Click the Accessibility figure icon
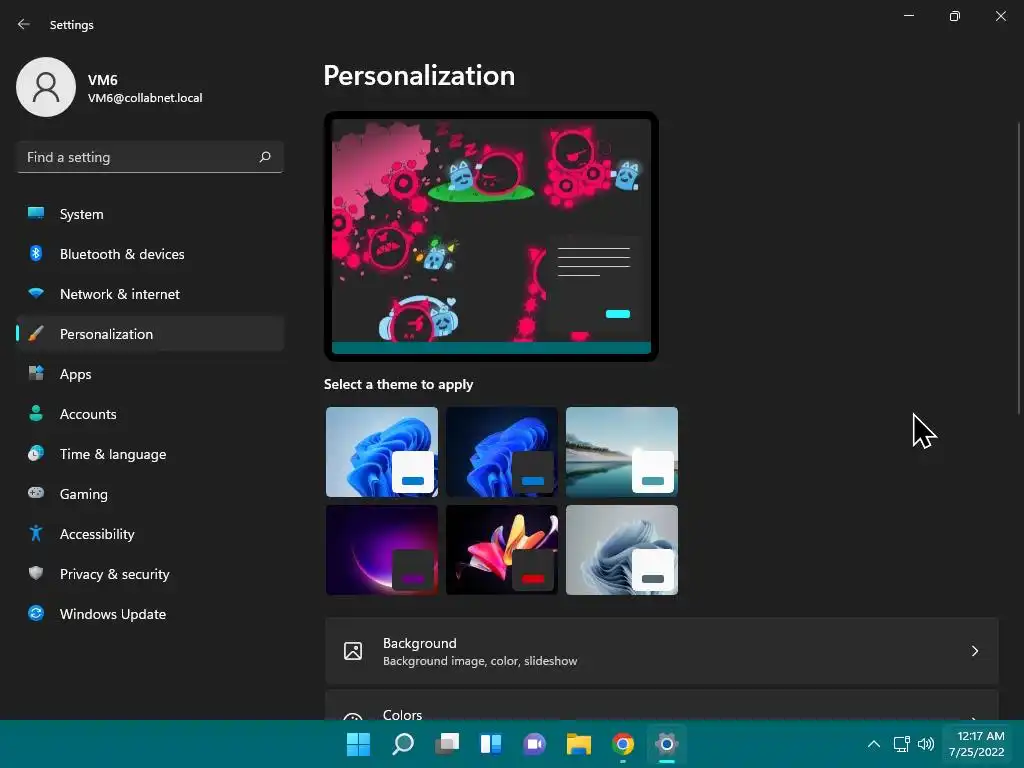 click(36, 534)
